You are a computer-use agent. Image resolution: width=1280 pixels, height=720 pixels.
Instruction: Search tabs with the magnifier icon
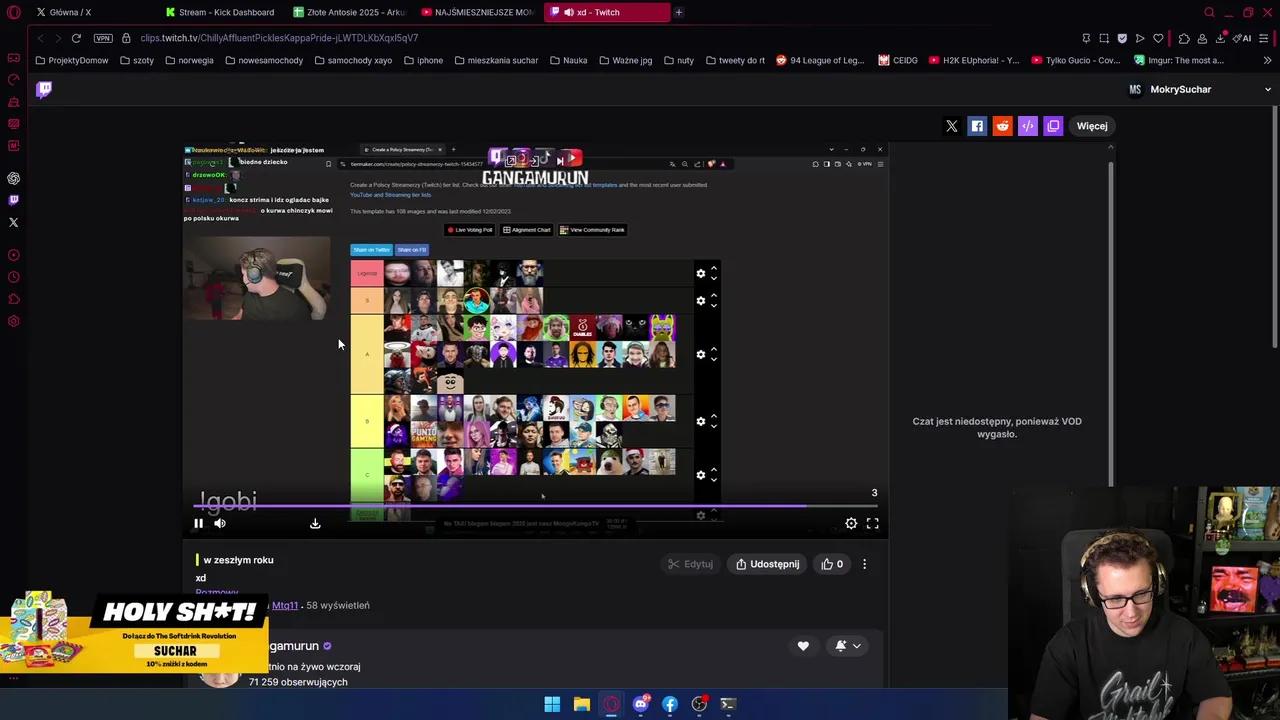(x=1209, y=12)
